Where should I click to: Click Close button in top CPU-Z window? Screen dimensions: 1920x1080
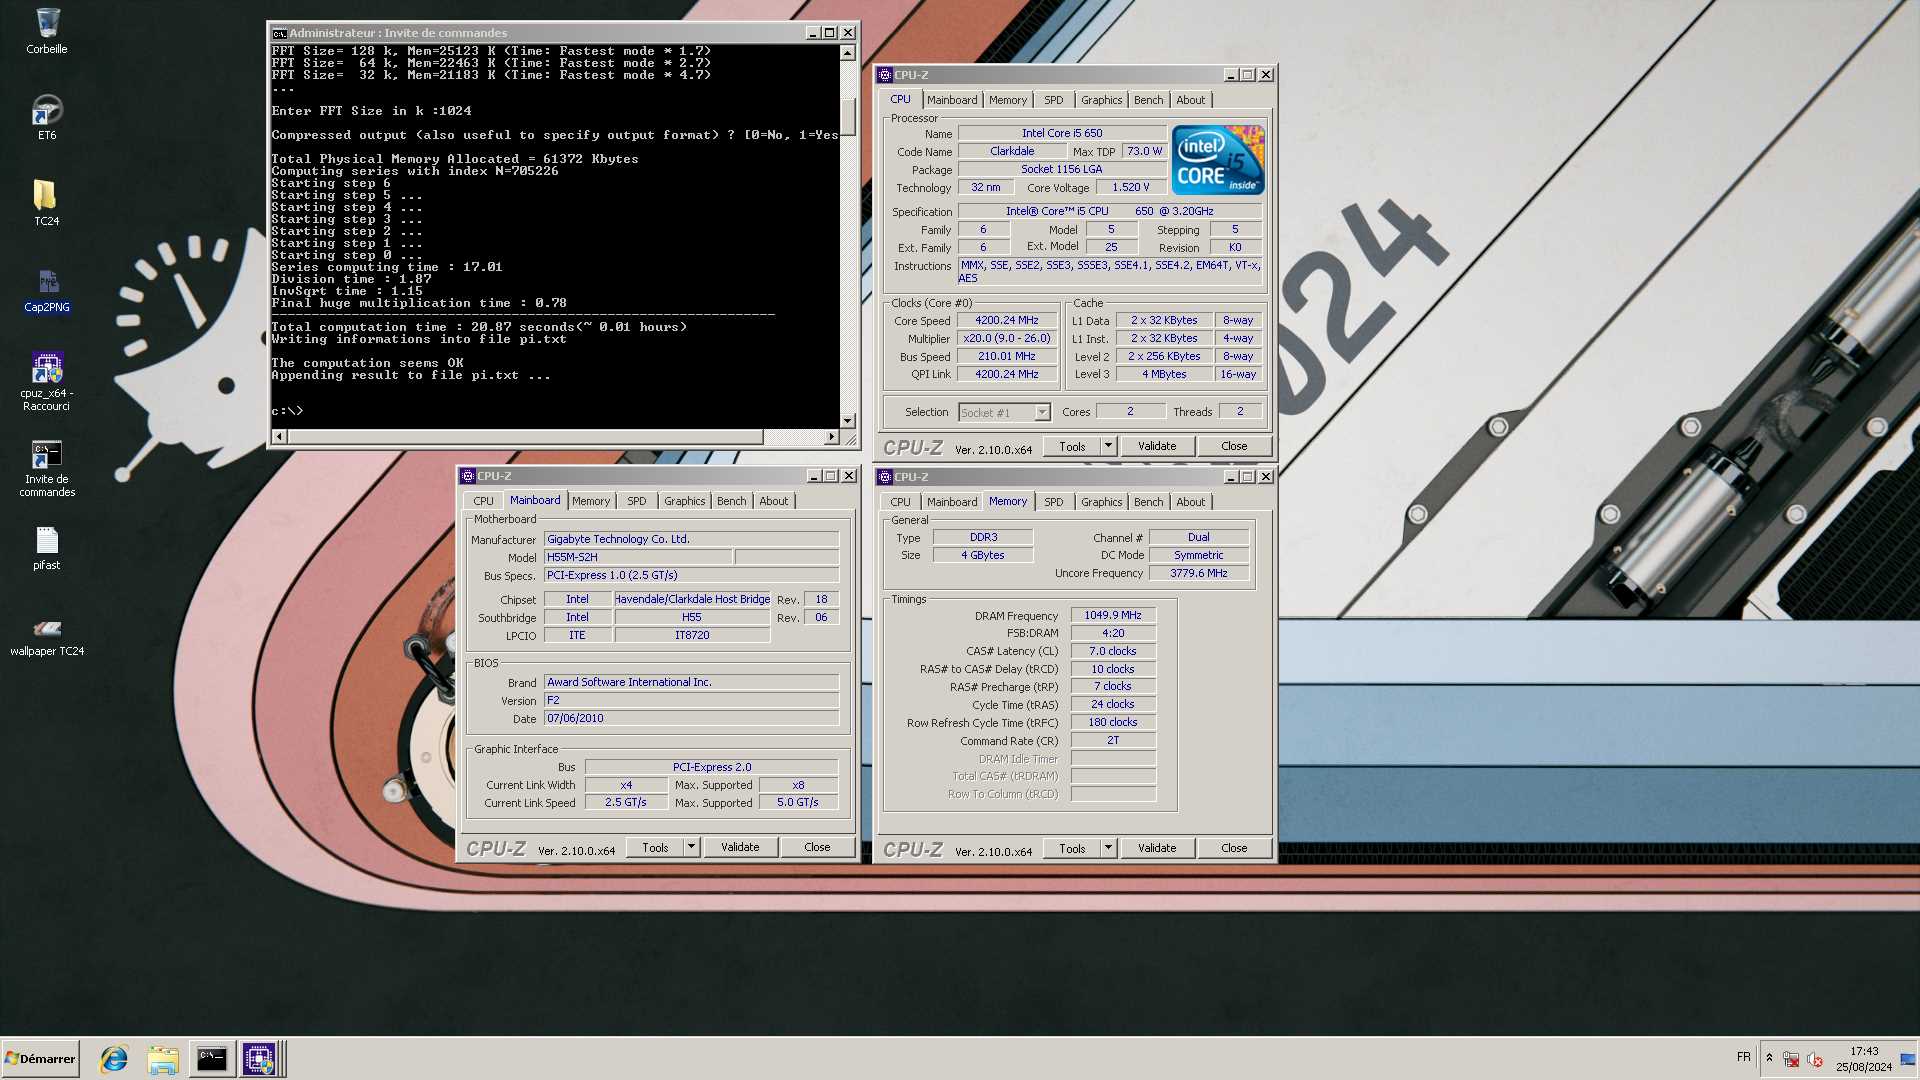click(x=1234, y=446)
